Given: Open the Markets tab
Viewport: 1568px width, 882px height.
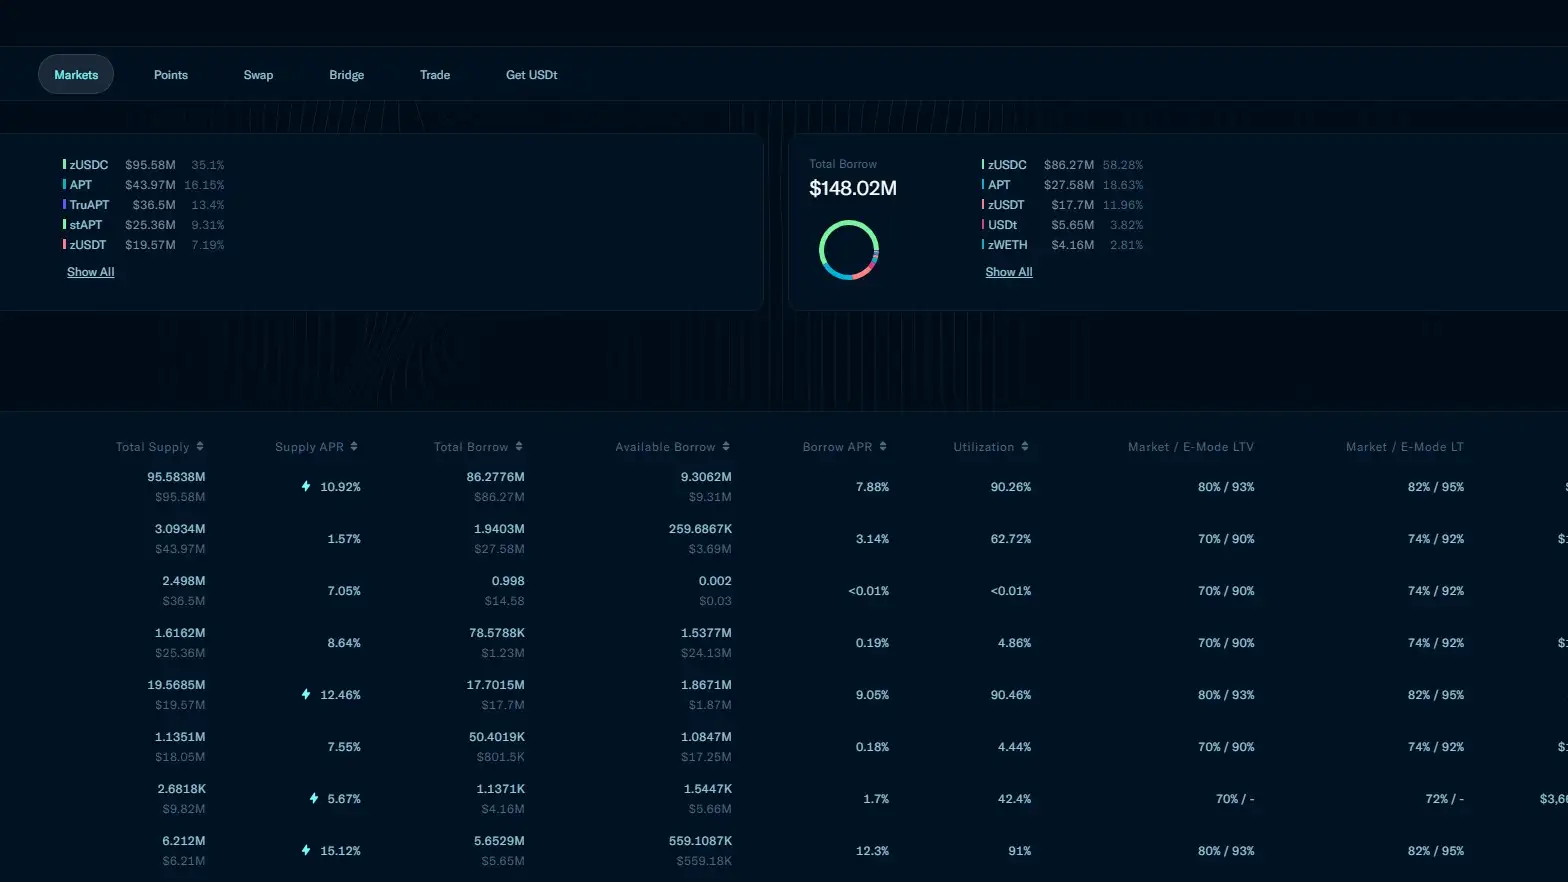Looking at the screenshot, I should (x=76, y=75).
